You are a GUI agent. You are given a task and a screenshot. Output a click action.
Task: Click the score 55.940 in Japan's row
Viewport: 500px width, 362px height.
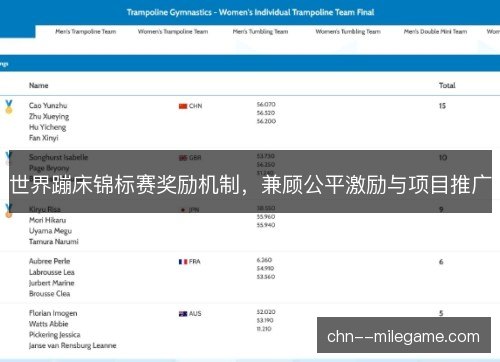pyautogui.click(x=266, y=225)
